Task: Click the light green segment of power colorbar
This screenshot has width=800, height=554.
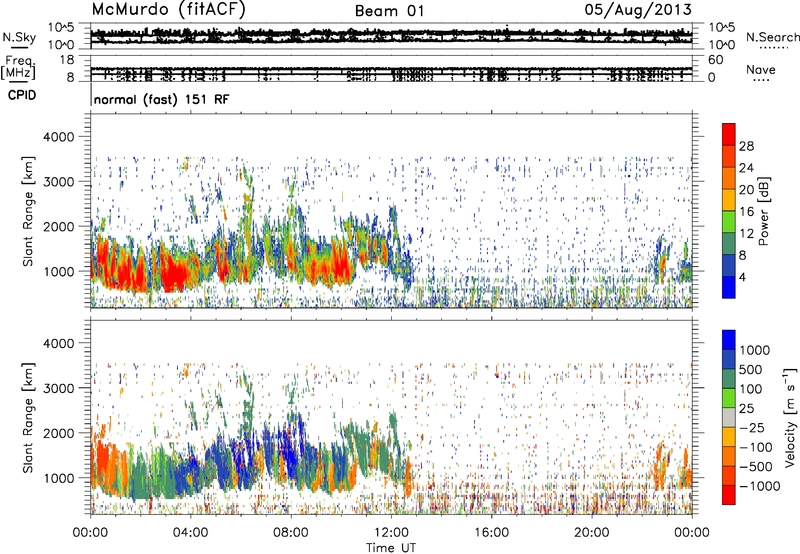Action: point(729,222)
